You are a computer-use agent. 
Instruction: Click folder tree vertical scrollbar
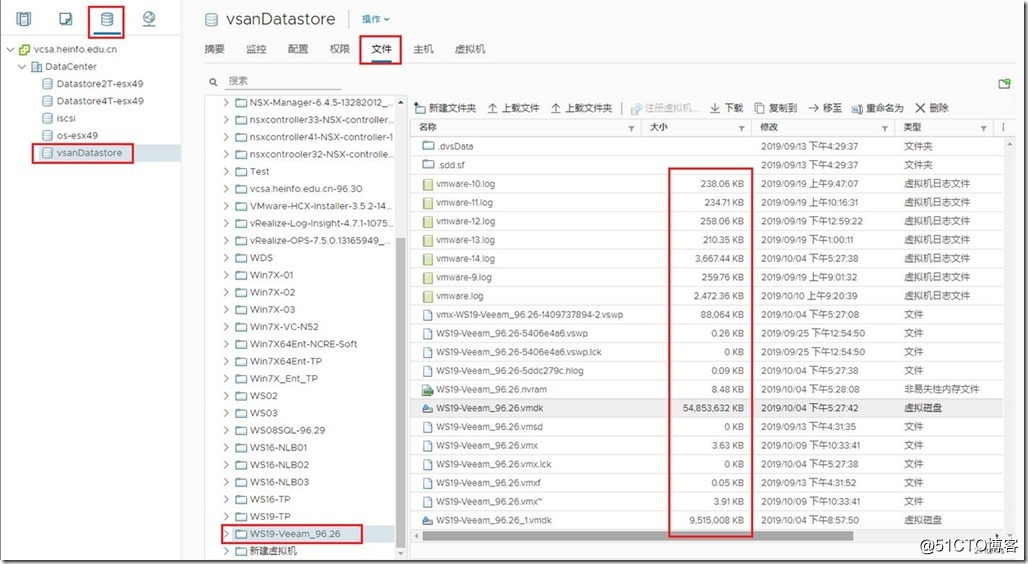[x=401, y=393]
